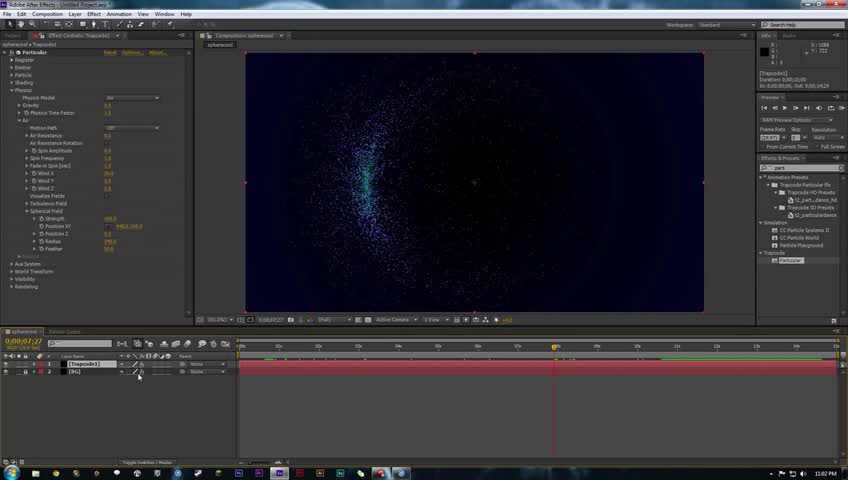848x480 pixels.
Task: Open the Composition menu
Action: click(47, 14)
